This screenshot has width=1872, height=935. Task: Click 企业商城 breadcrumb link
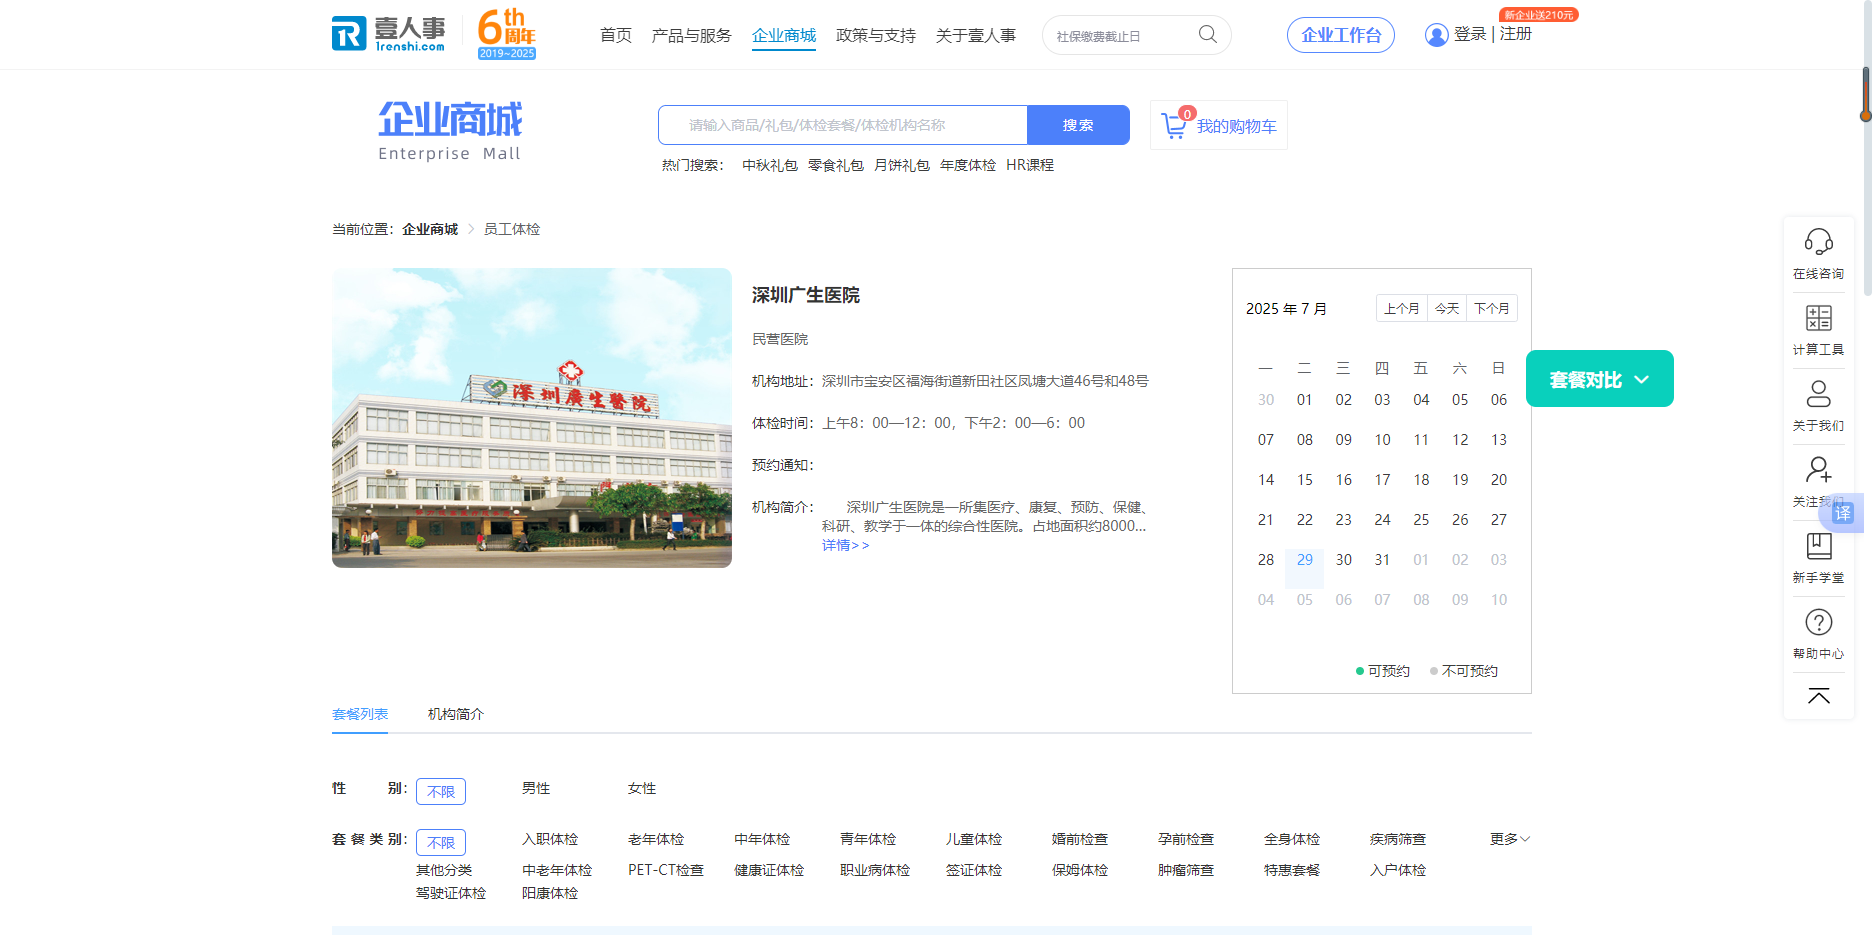point(430,229)
